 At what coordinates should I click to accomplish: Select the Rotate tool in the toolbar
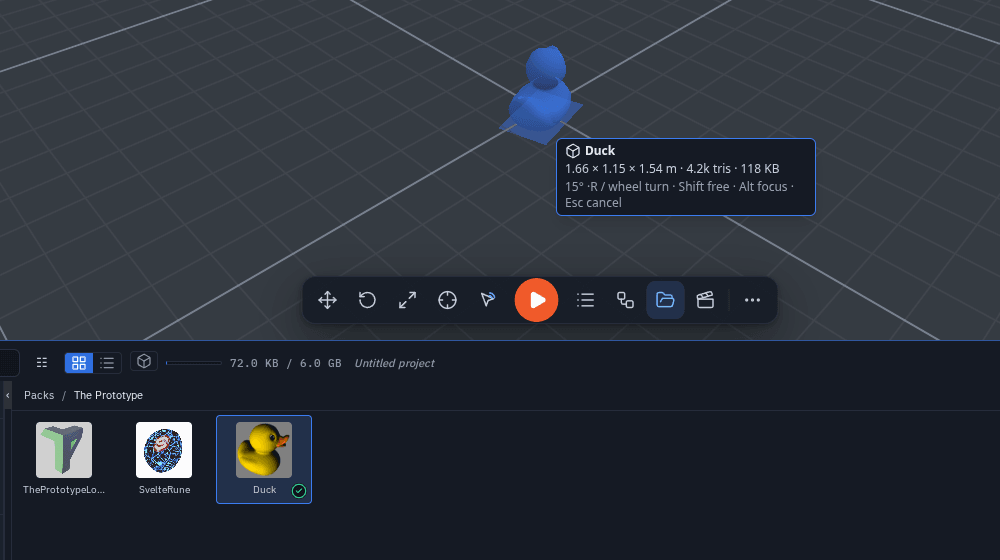click(x=367, y=300)
